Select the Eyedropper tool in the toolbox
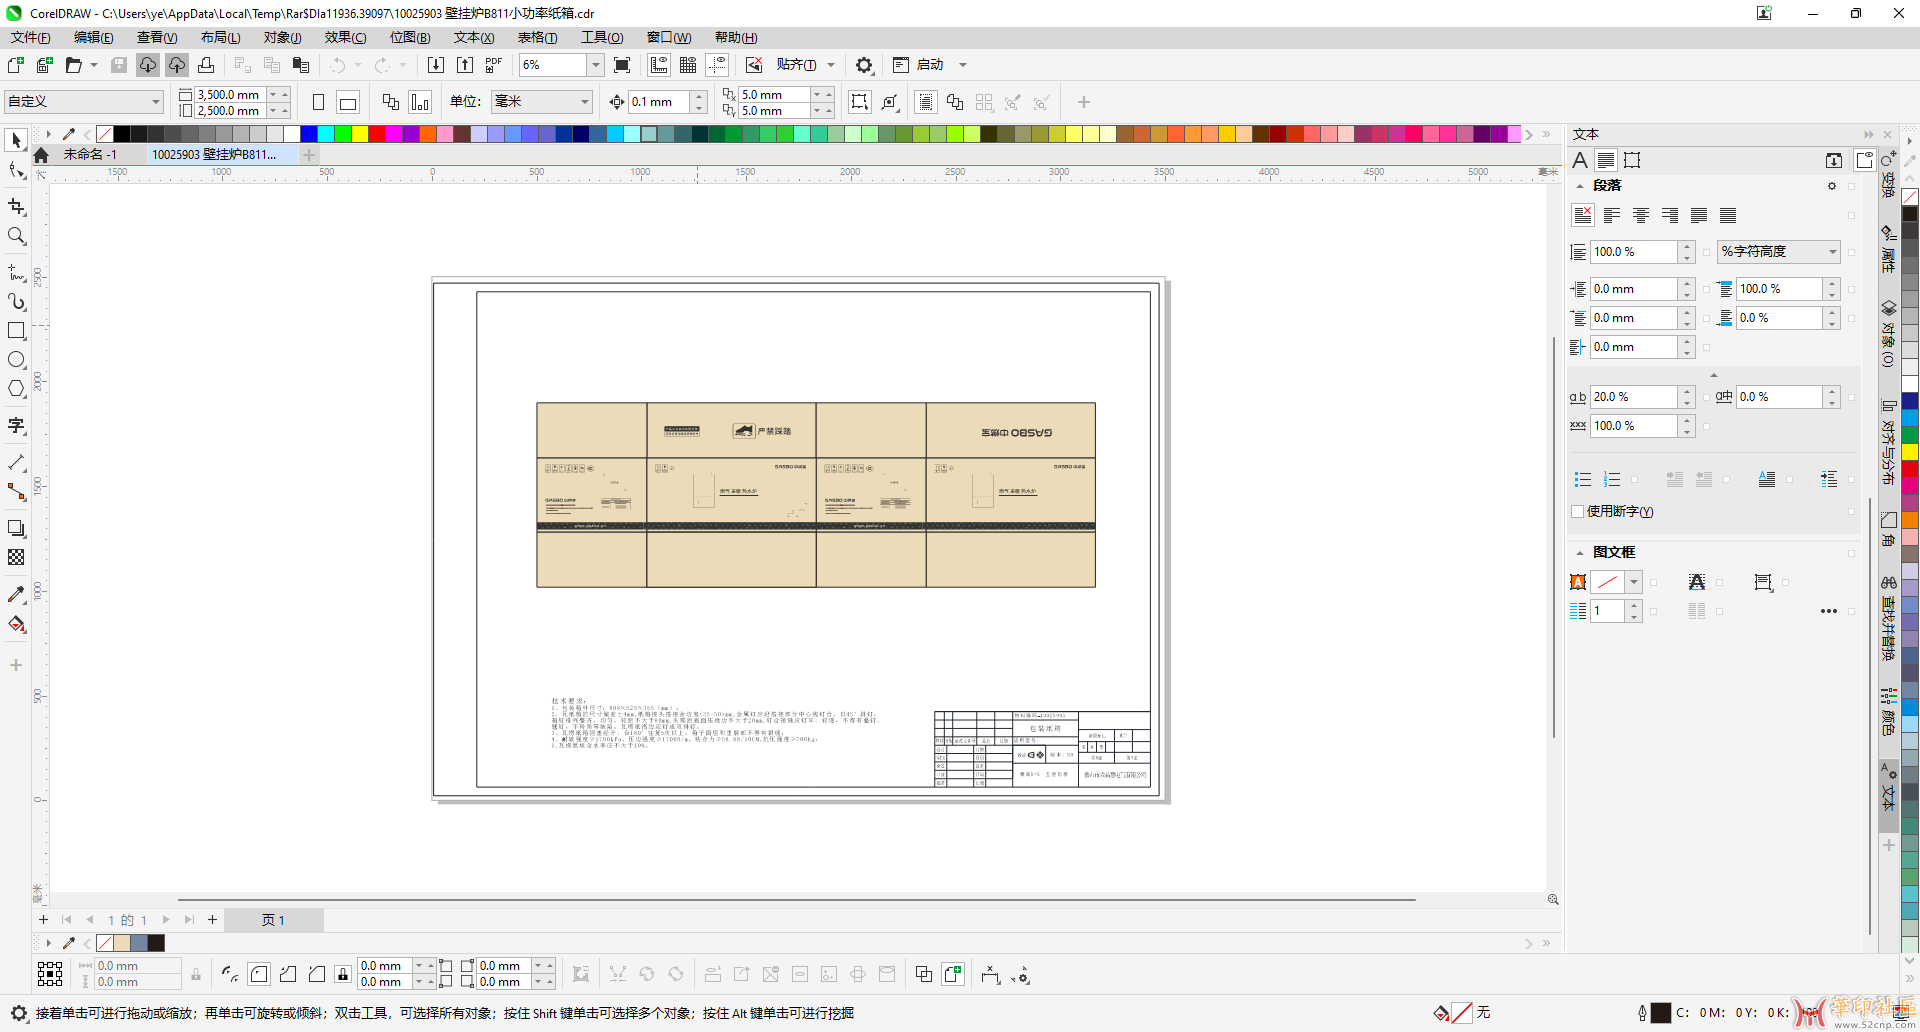The width and height of the screenshot is (1920, 1032). pos(17,595)
